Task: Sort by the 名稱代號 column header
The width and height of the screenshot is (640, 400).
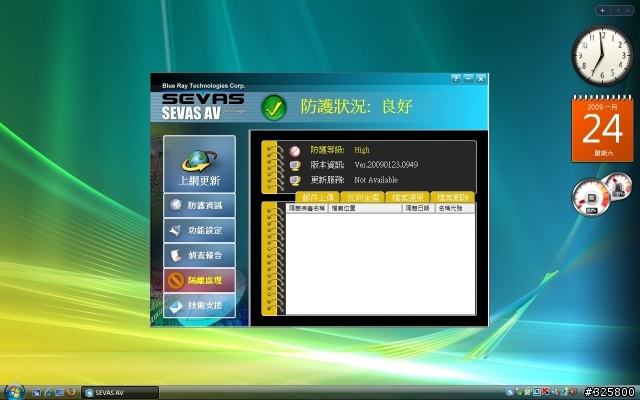Action: pos(455,208)
